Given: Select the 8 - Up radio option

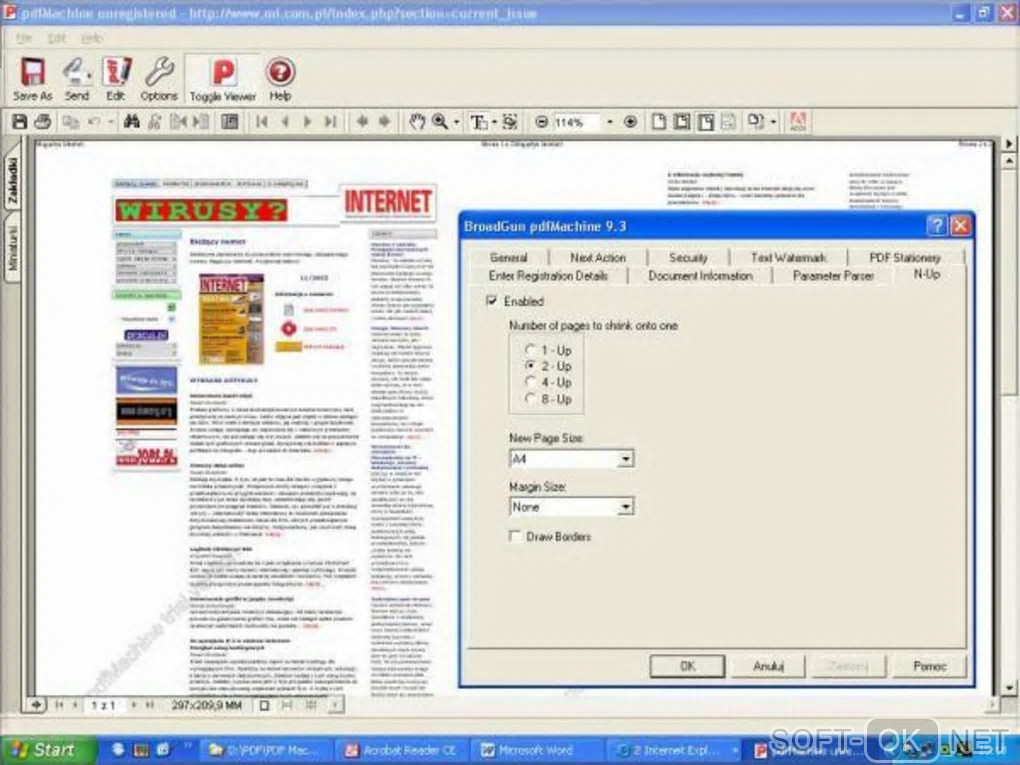Looking at the screenshot, I should click(x=531, y=399).
